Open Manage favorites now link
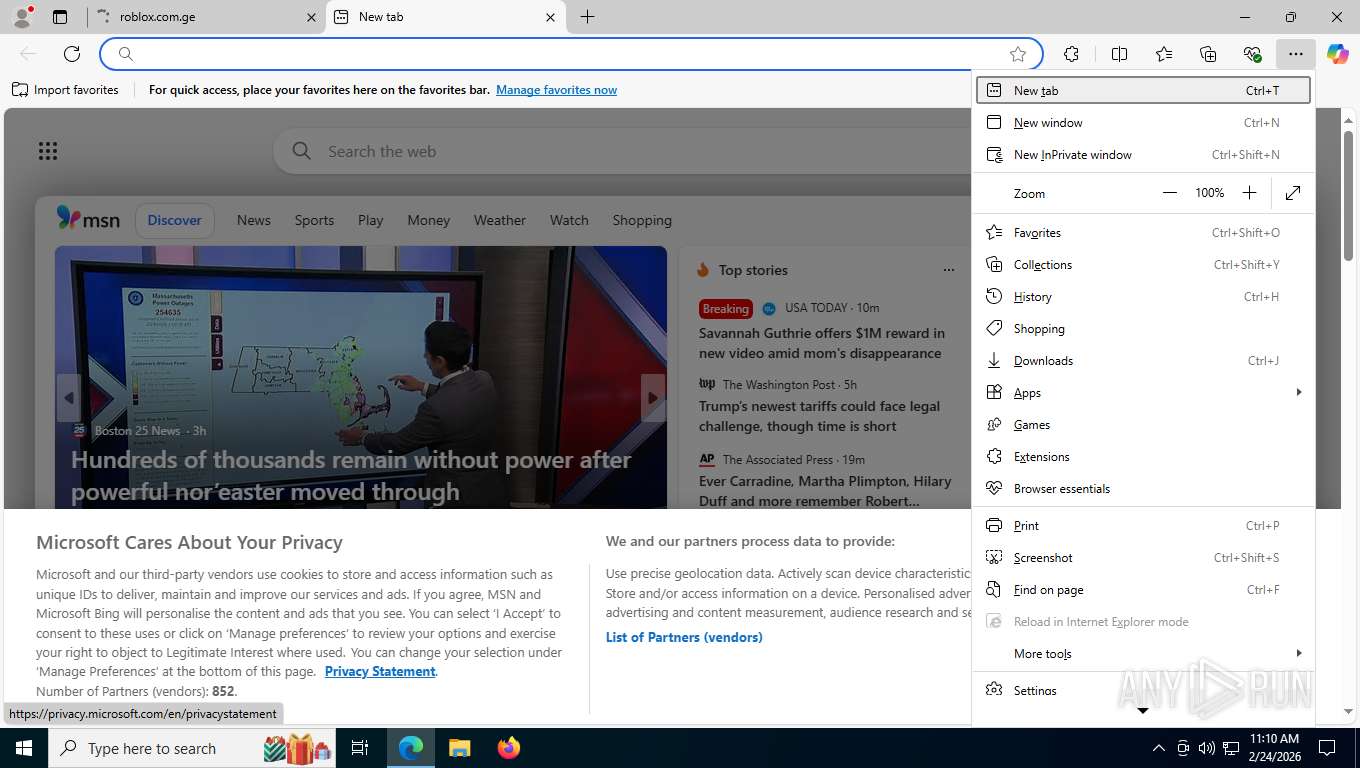The width and height of the screenshot is (1360, 768). 556,90
